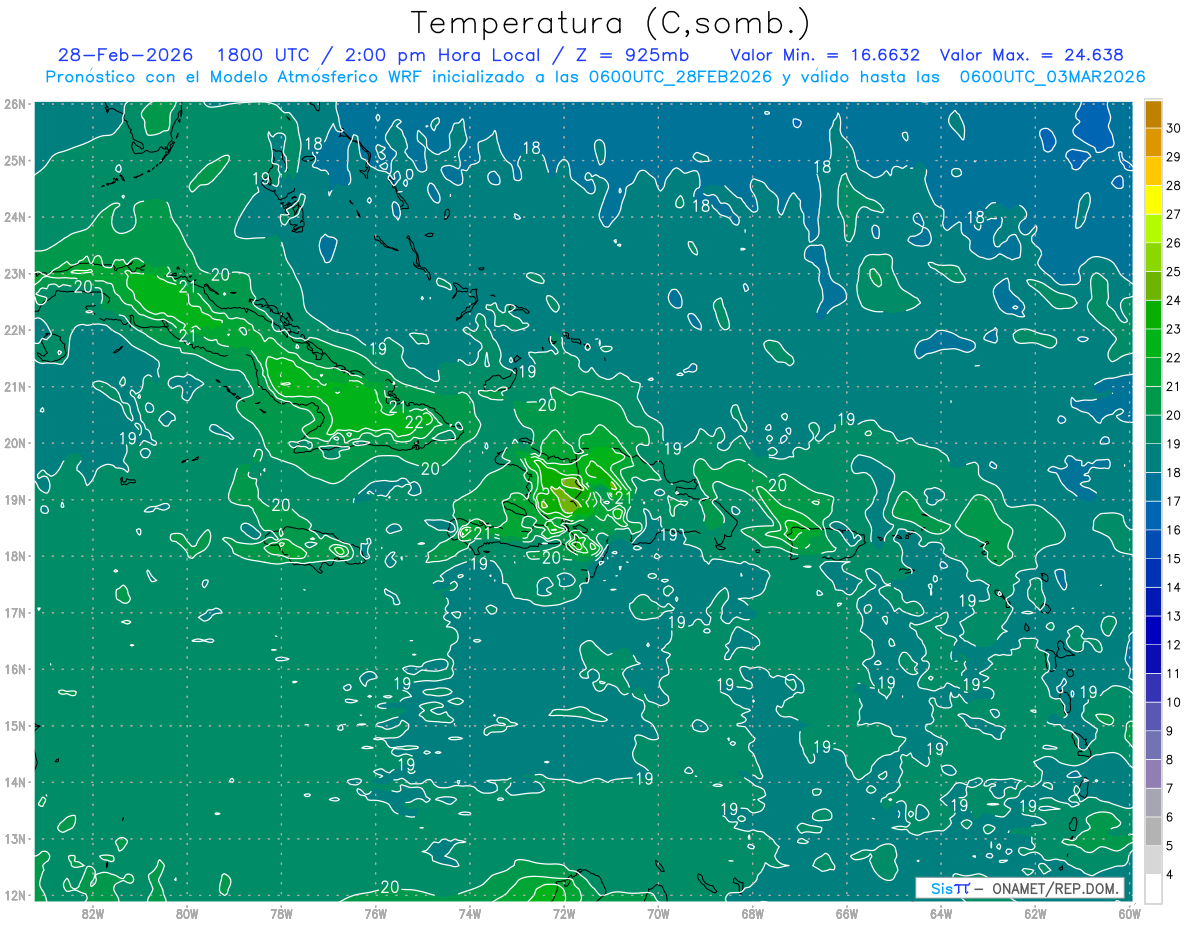Click the '70W' longitude axis label
The image size is (1200, 927).
[x=658, y=913]
